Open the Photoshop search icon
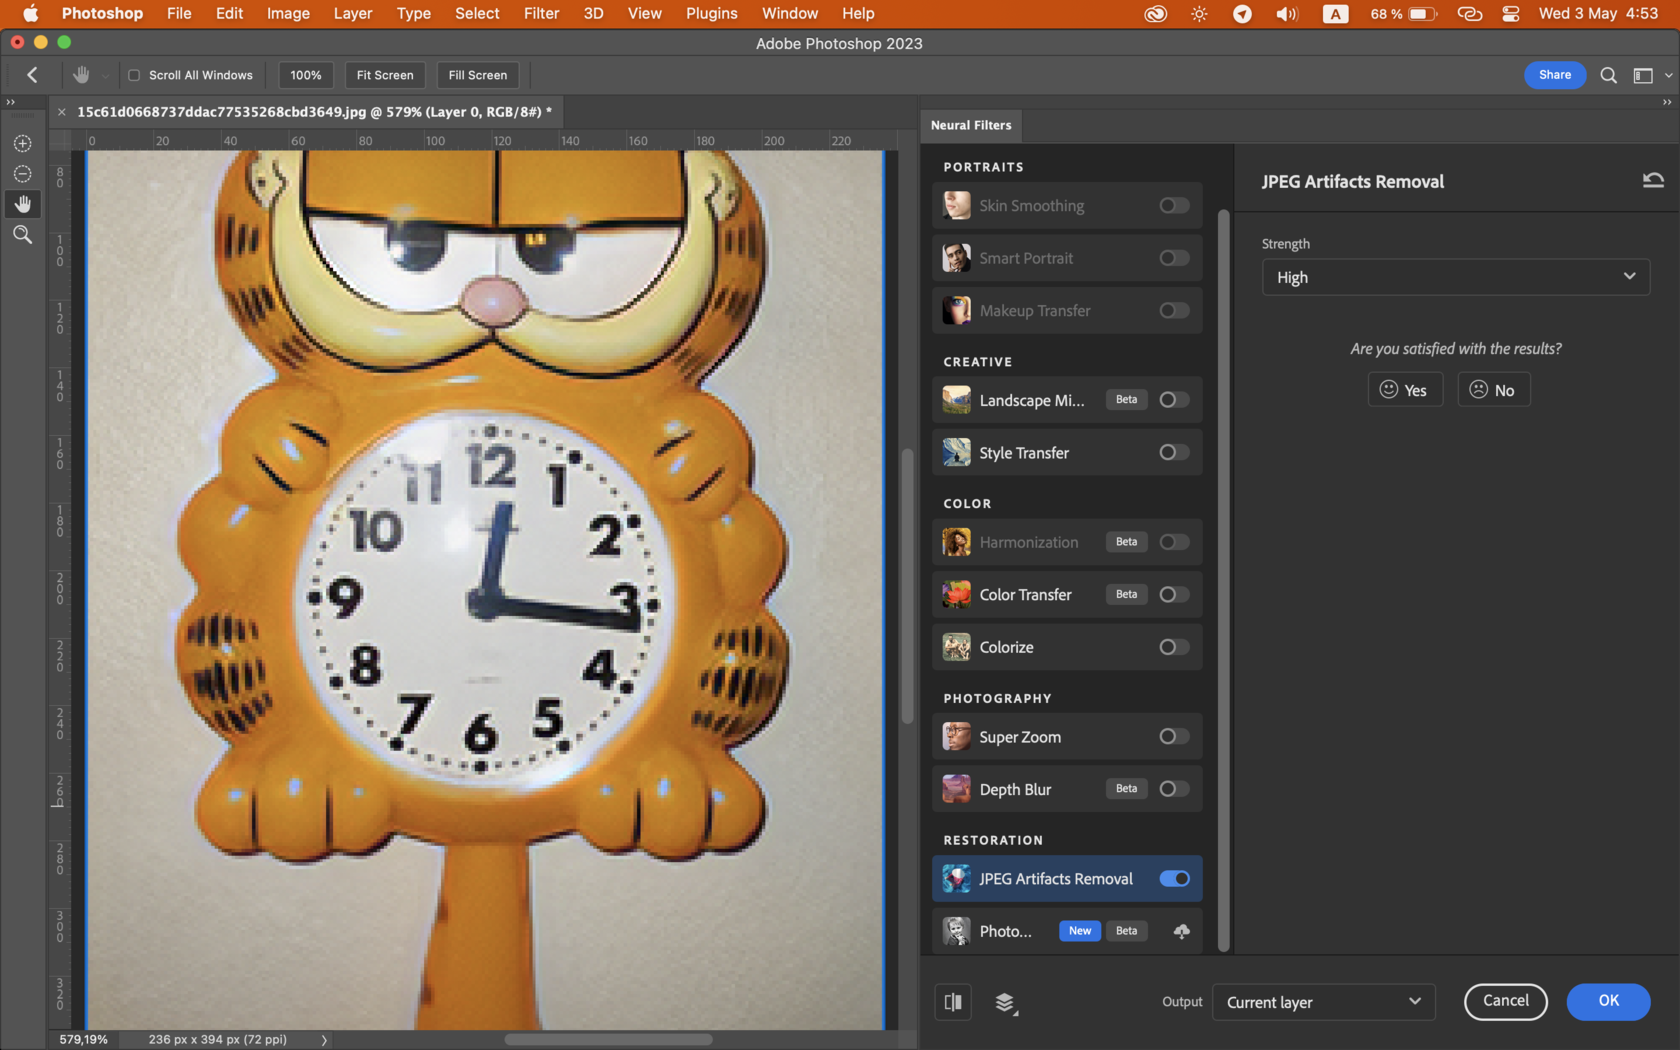Screen dimensions: 1680x1050 point(1608,75)
